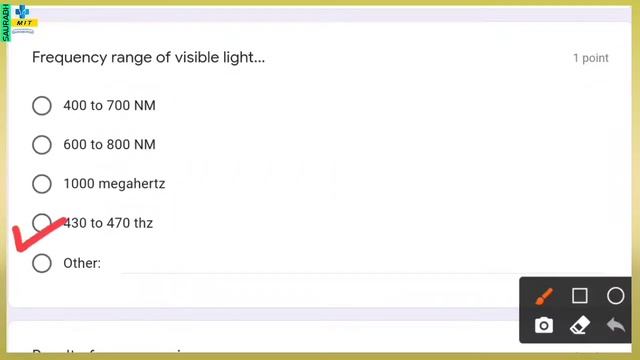Viewport: 640px width, 360px height.
Task: Activate the eraser tool
Action: point(580,325)
